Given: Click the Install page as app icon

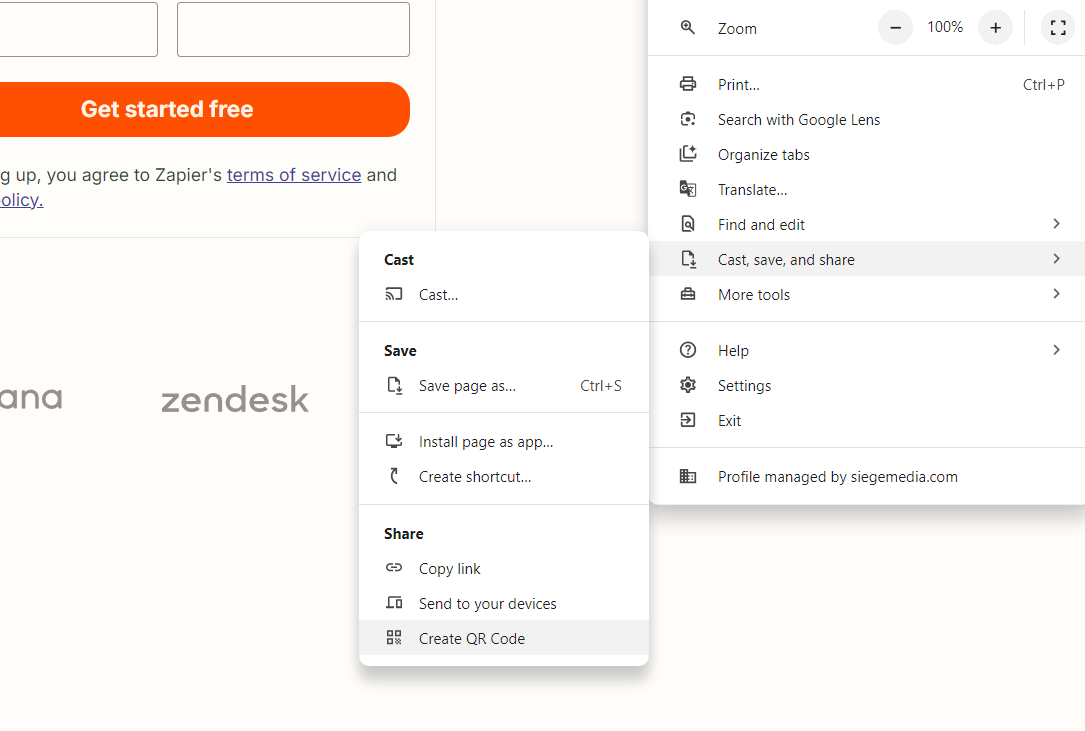Looking at the screenshot, I should (394, 441).
